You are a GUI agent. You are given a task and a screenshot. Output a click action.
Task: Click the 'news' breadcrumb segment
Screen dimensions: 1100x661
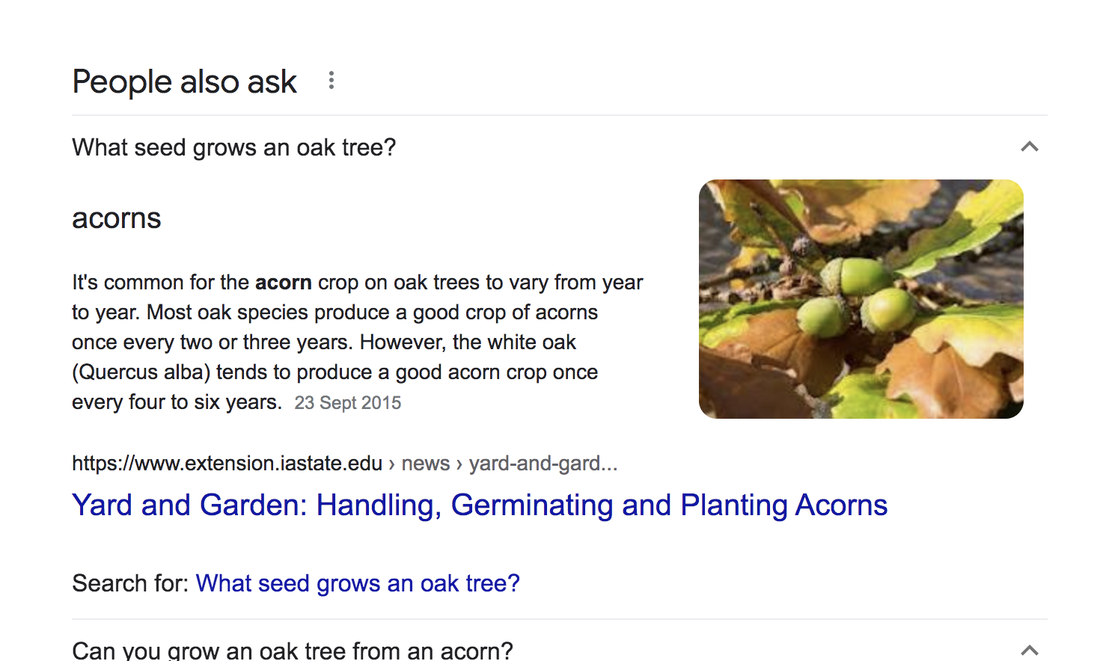pyautogui.click(x=425, y=463)
